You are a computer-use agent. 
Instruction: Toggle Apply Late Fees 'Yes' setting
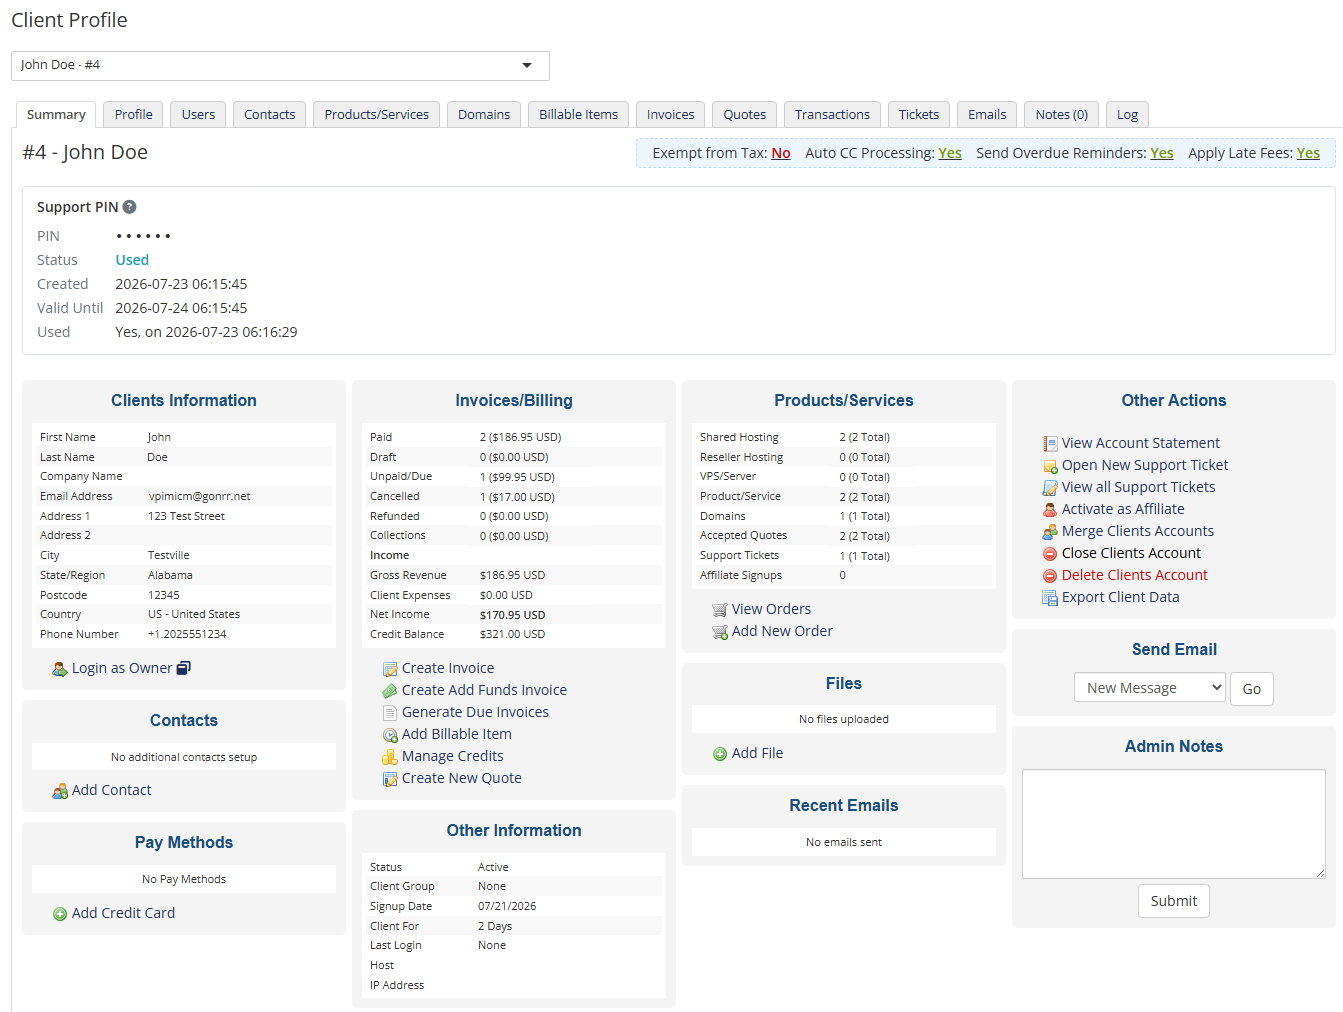point(1308,153)
